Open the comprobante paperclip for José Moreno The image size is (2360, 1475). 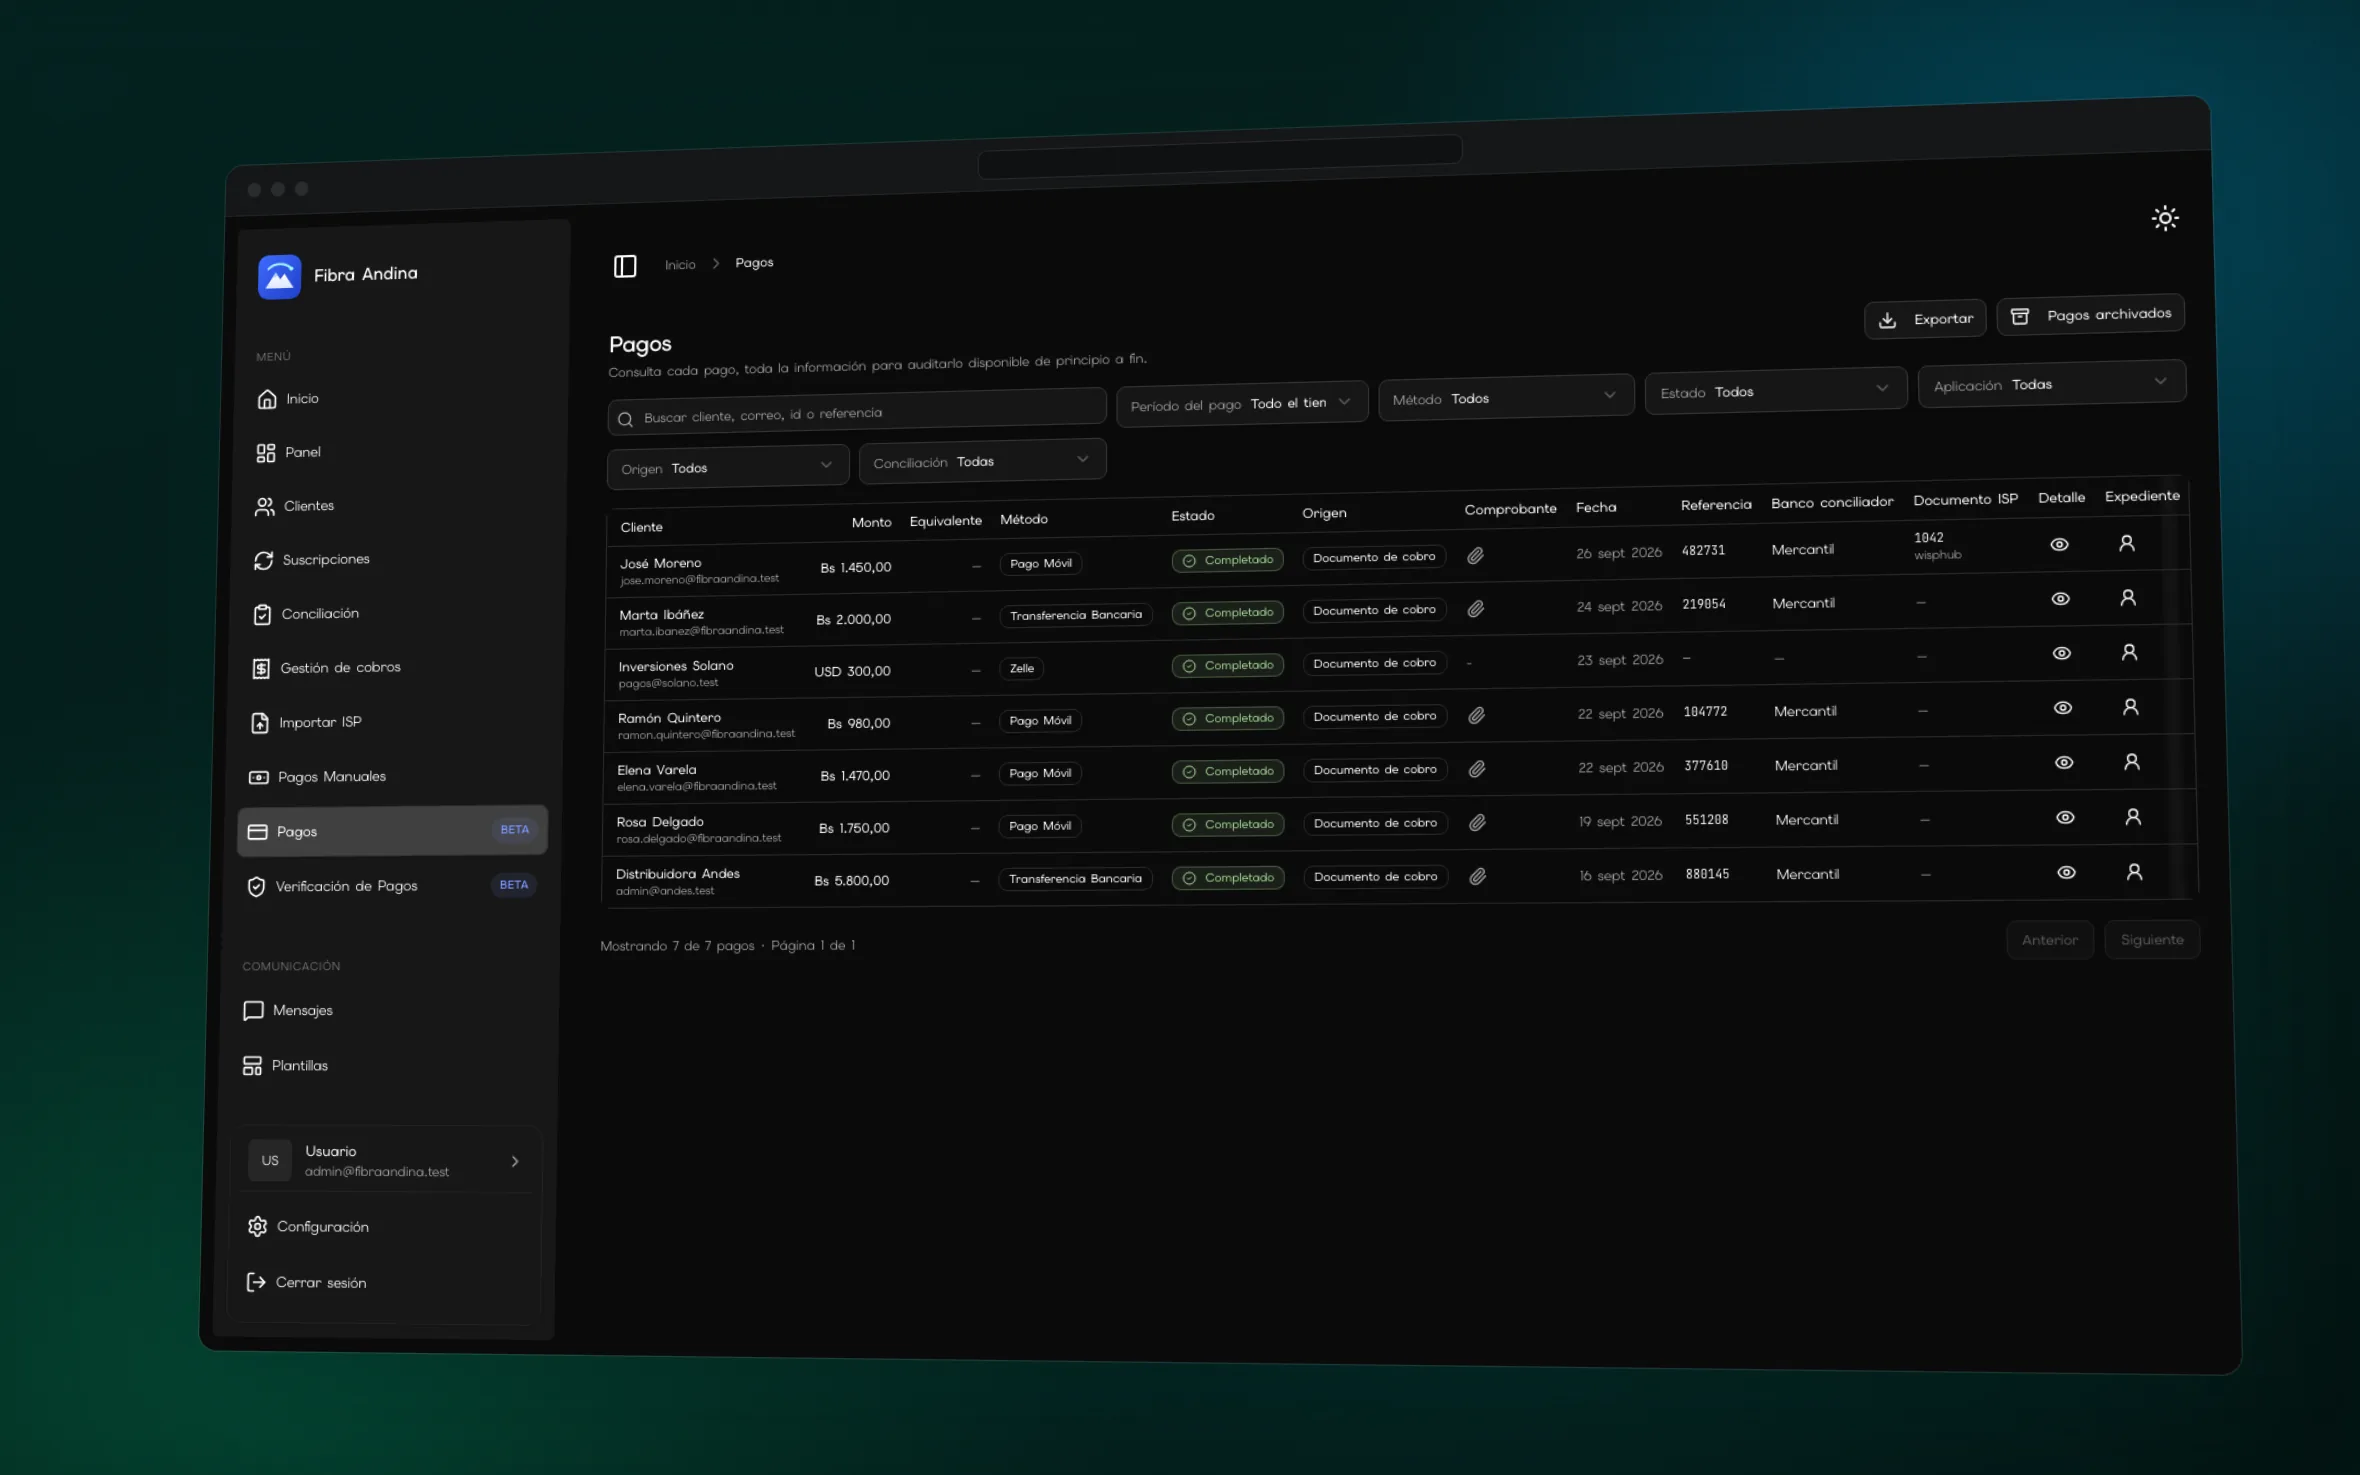tap(1475, 556)
